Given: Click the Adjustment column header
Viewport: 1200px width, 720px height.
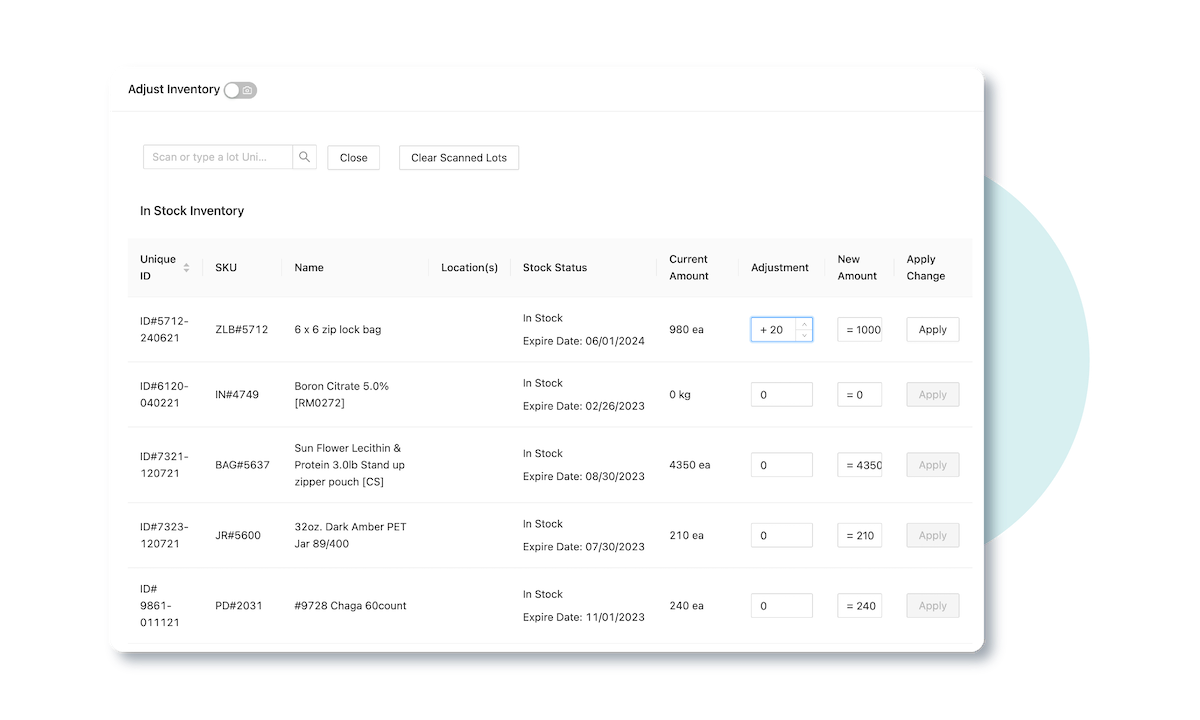Looking at the screenshot, I should 780,268.
